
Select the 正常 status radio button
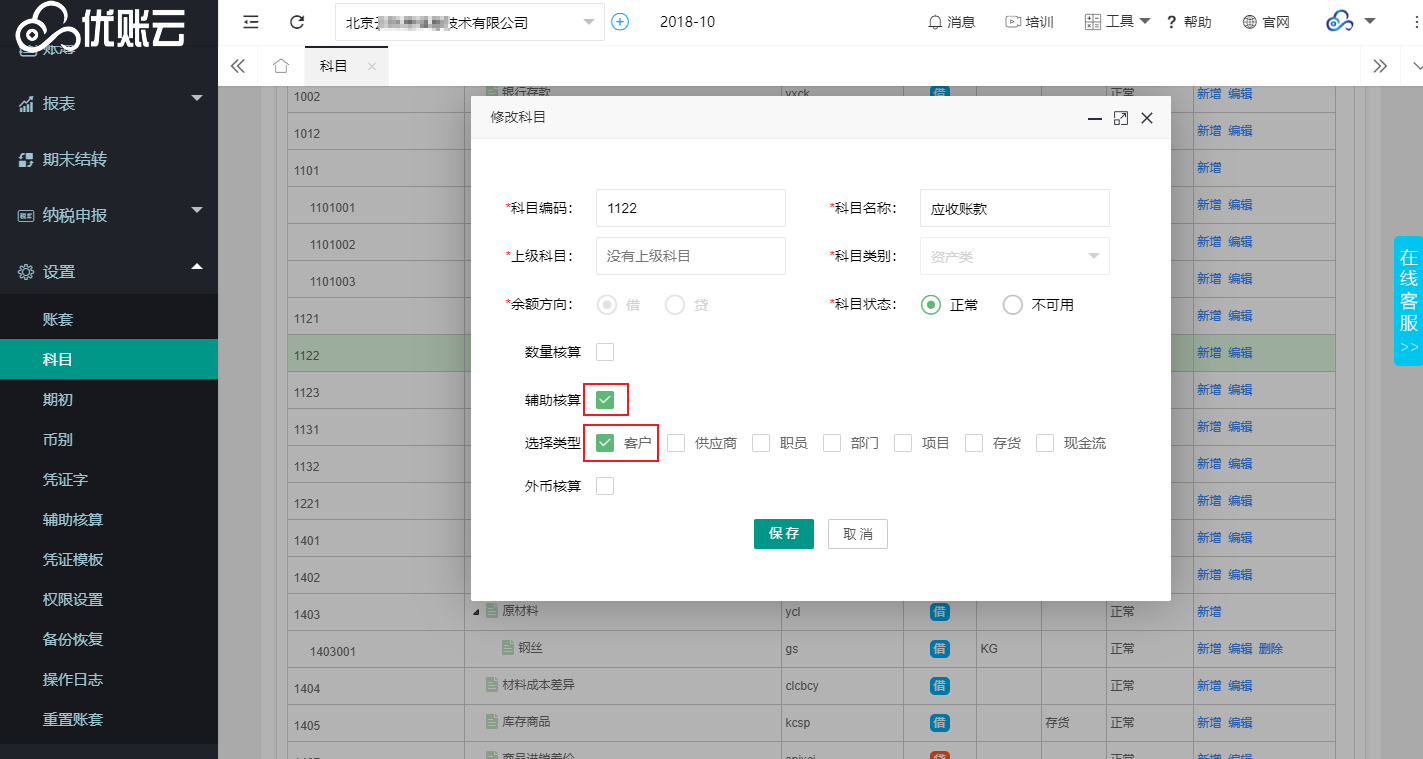coord(931,305)
